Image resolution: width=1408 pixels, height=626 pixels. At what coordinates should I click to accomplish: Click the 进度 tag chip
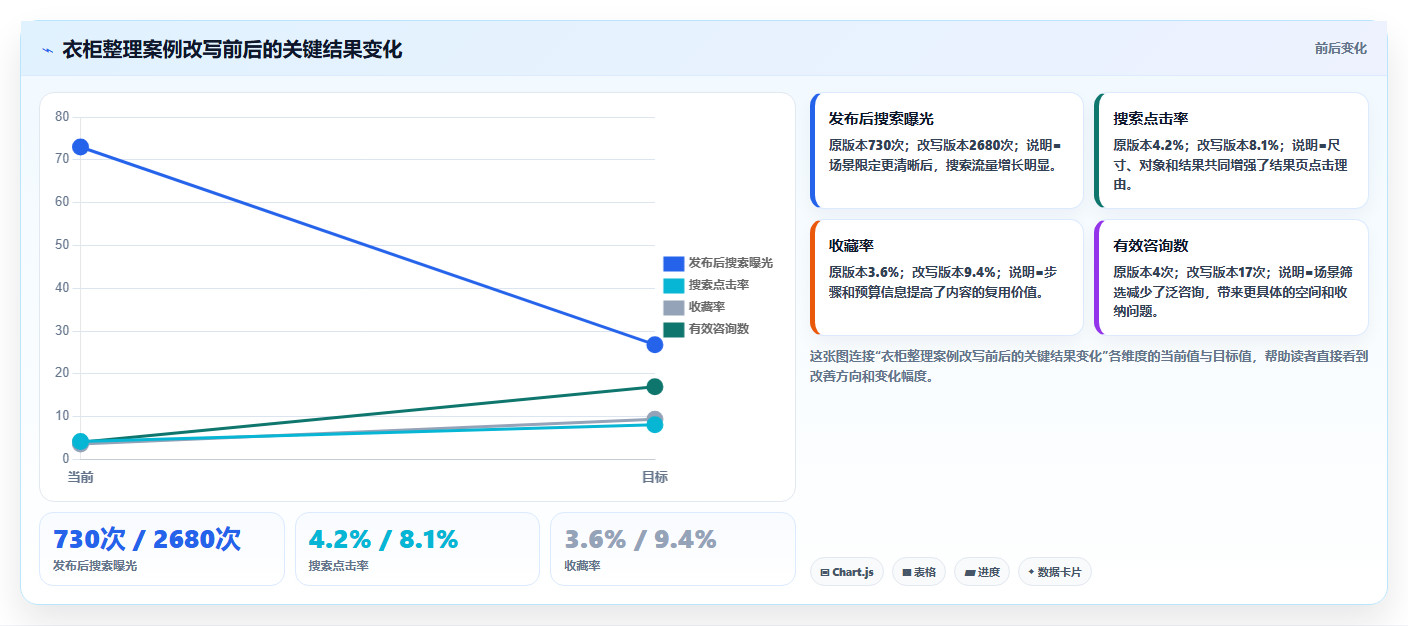(x=982, y=572)
